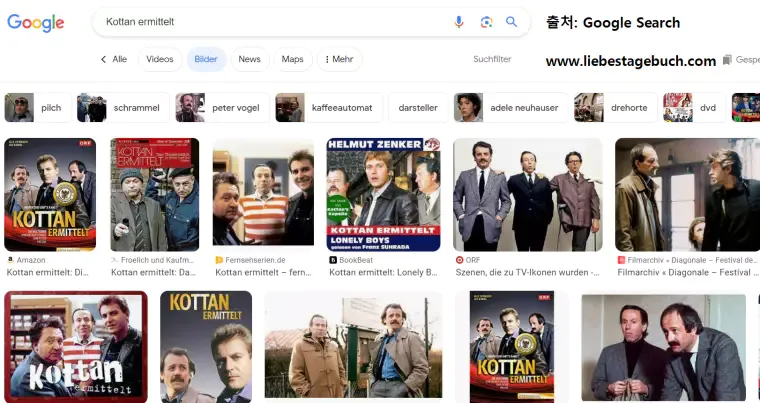Click the Google logo
760x403 pixels.
click(x=35, y=22)
